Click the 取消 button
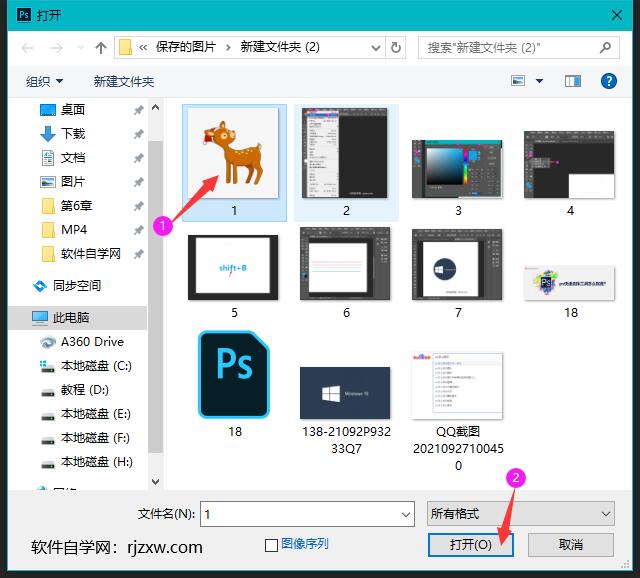Screen dimensions: 640x578 [x=571, y=545]
